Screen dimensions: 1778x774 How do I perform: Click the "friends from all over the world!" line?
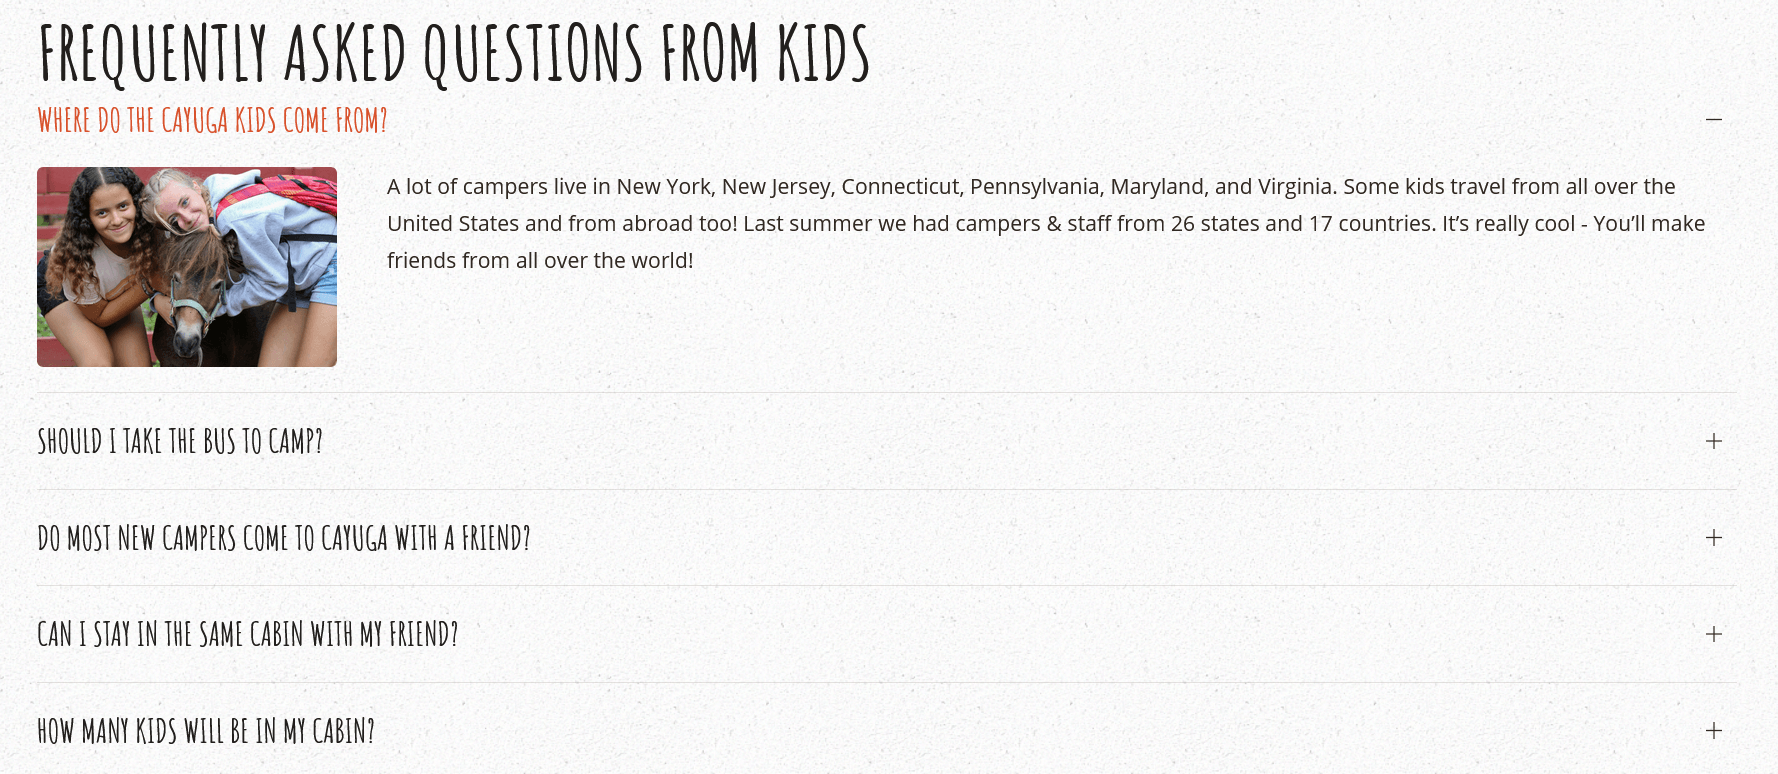[x=540, y=261]
